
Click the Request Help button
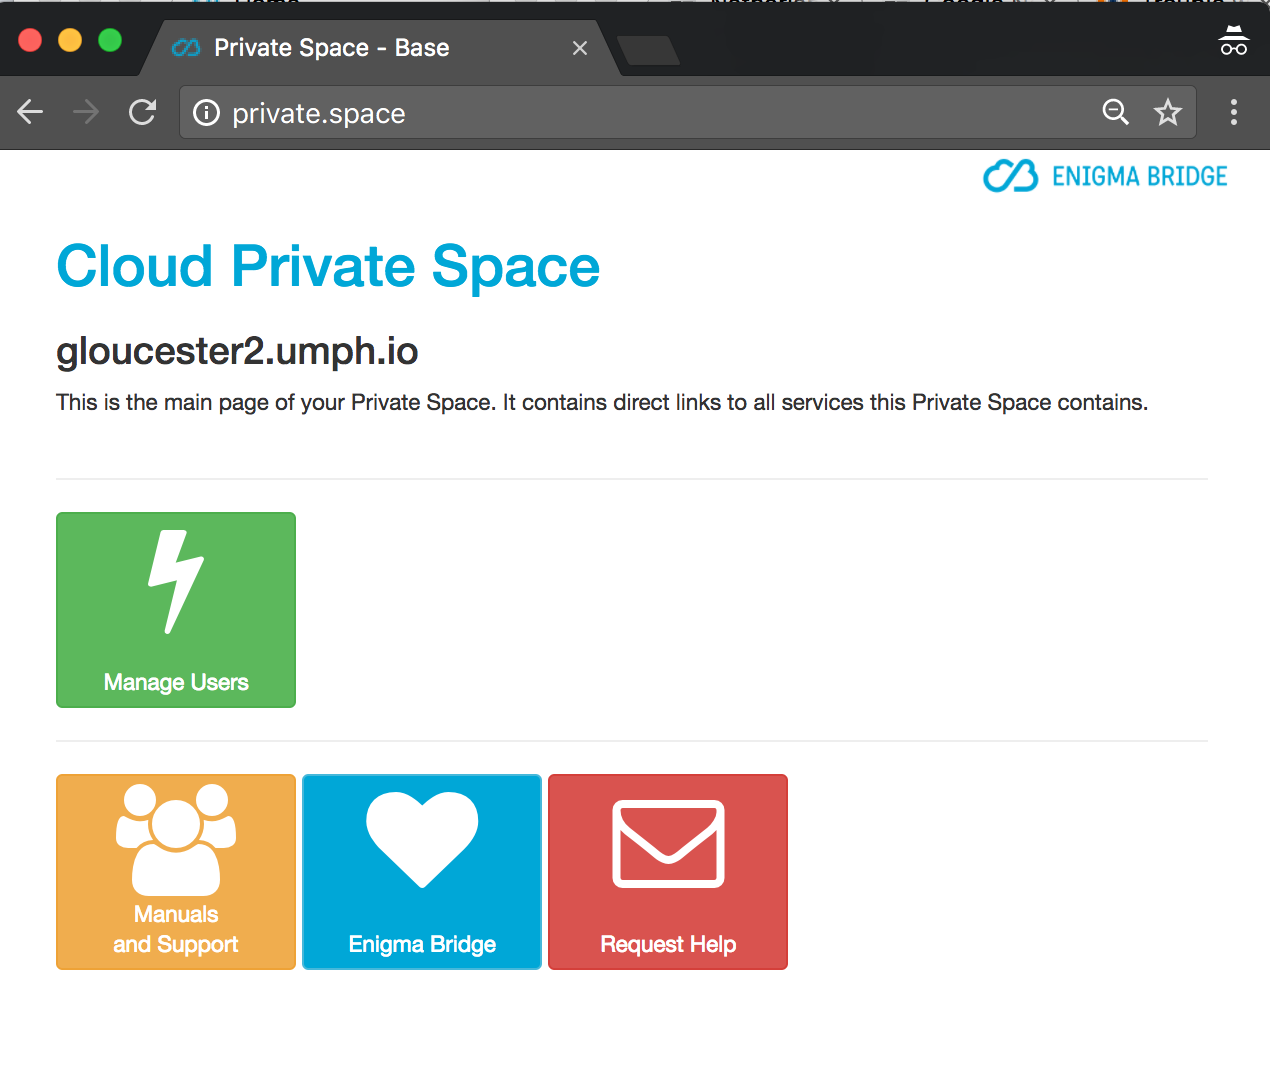[667, 871]
